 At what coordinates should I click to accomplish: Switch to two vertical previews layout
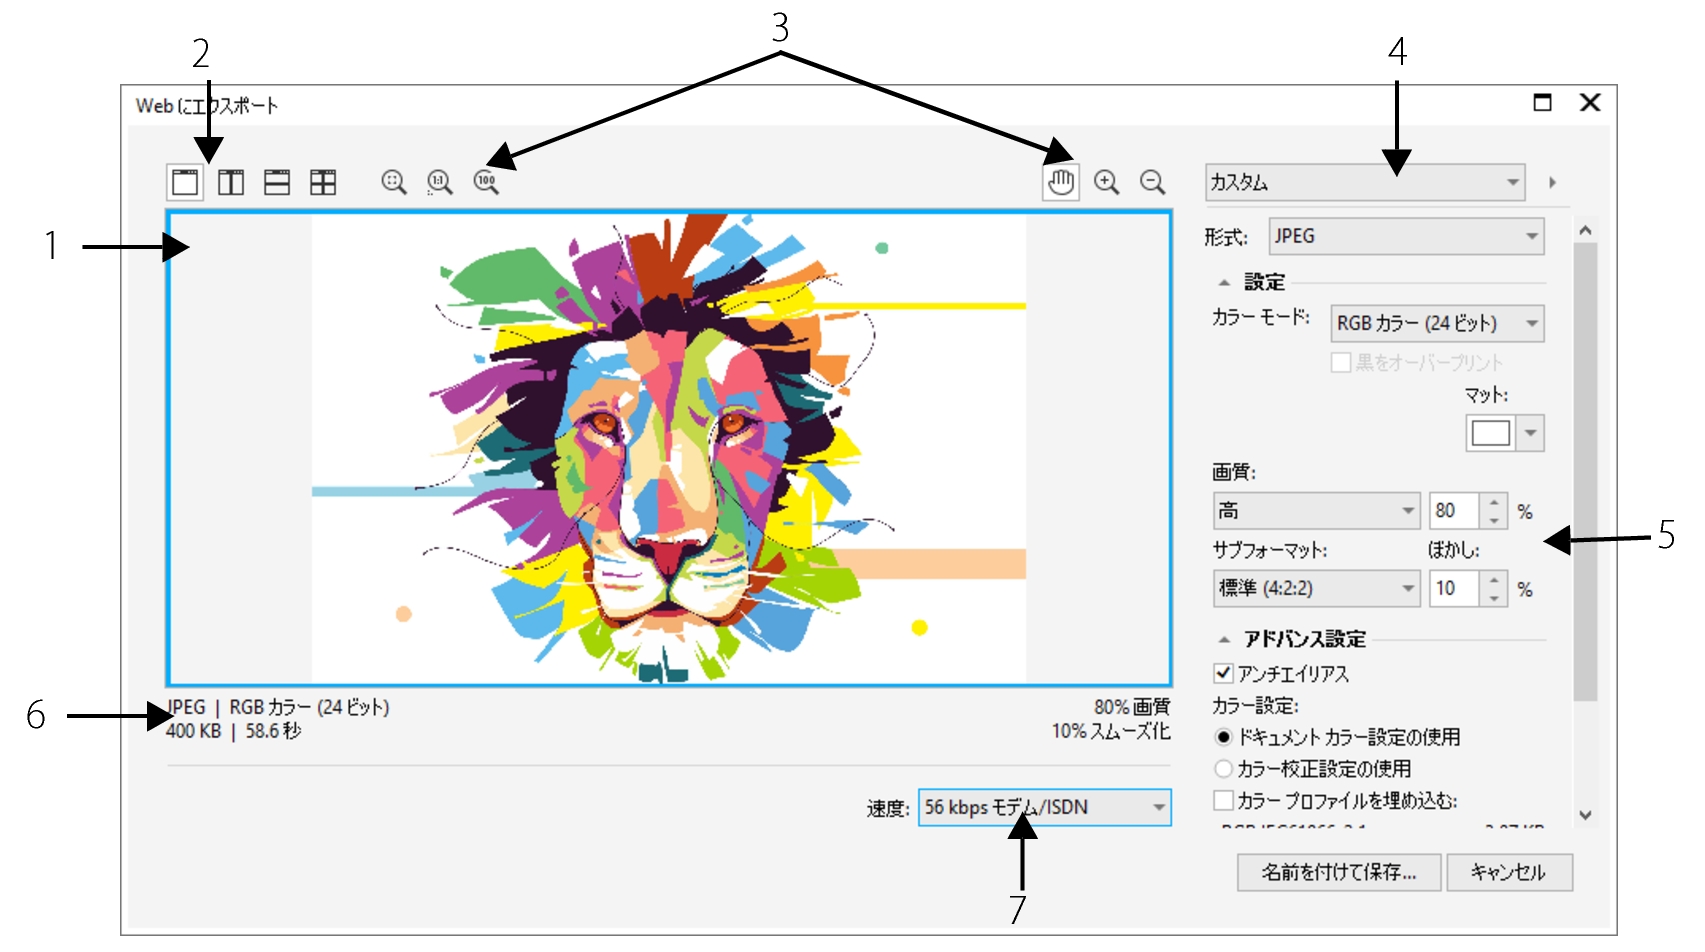(231, 182)
